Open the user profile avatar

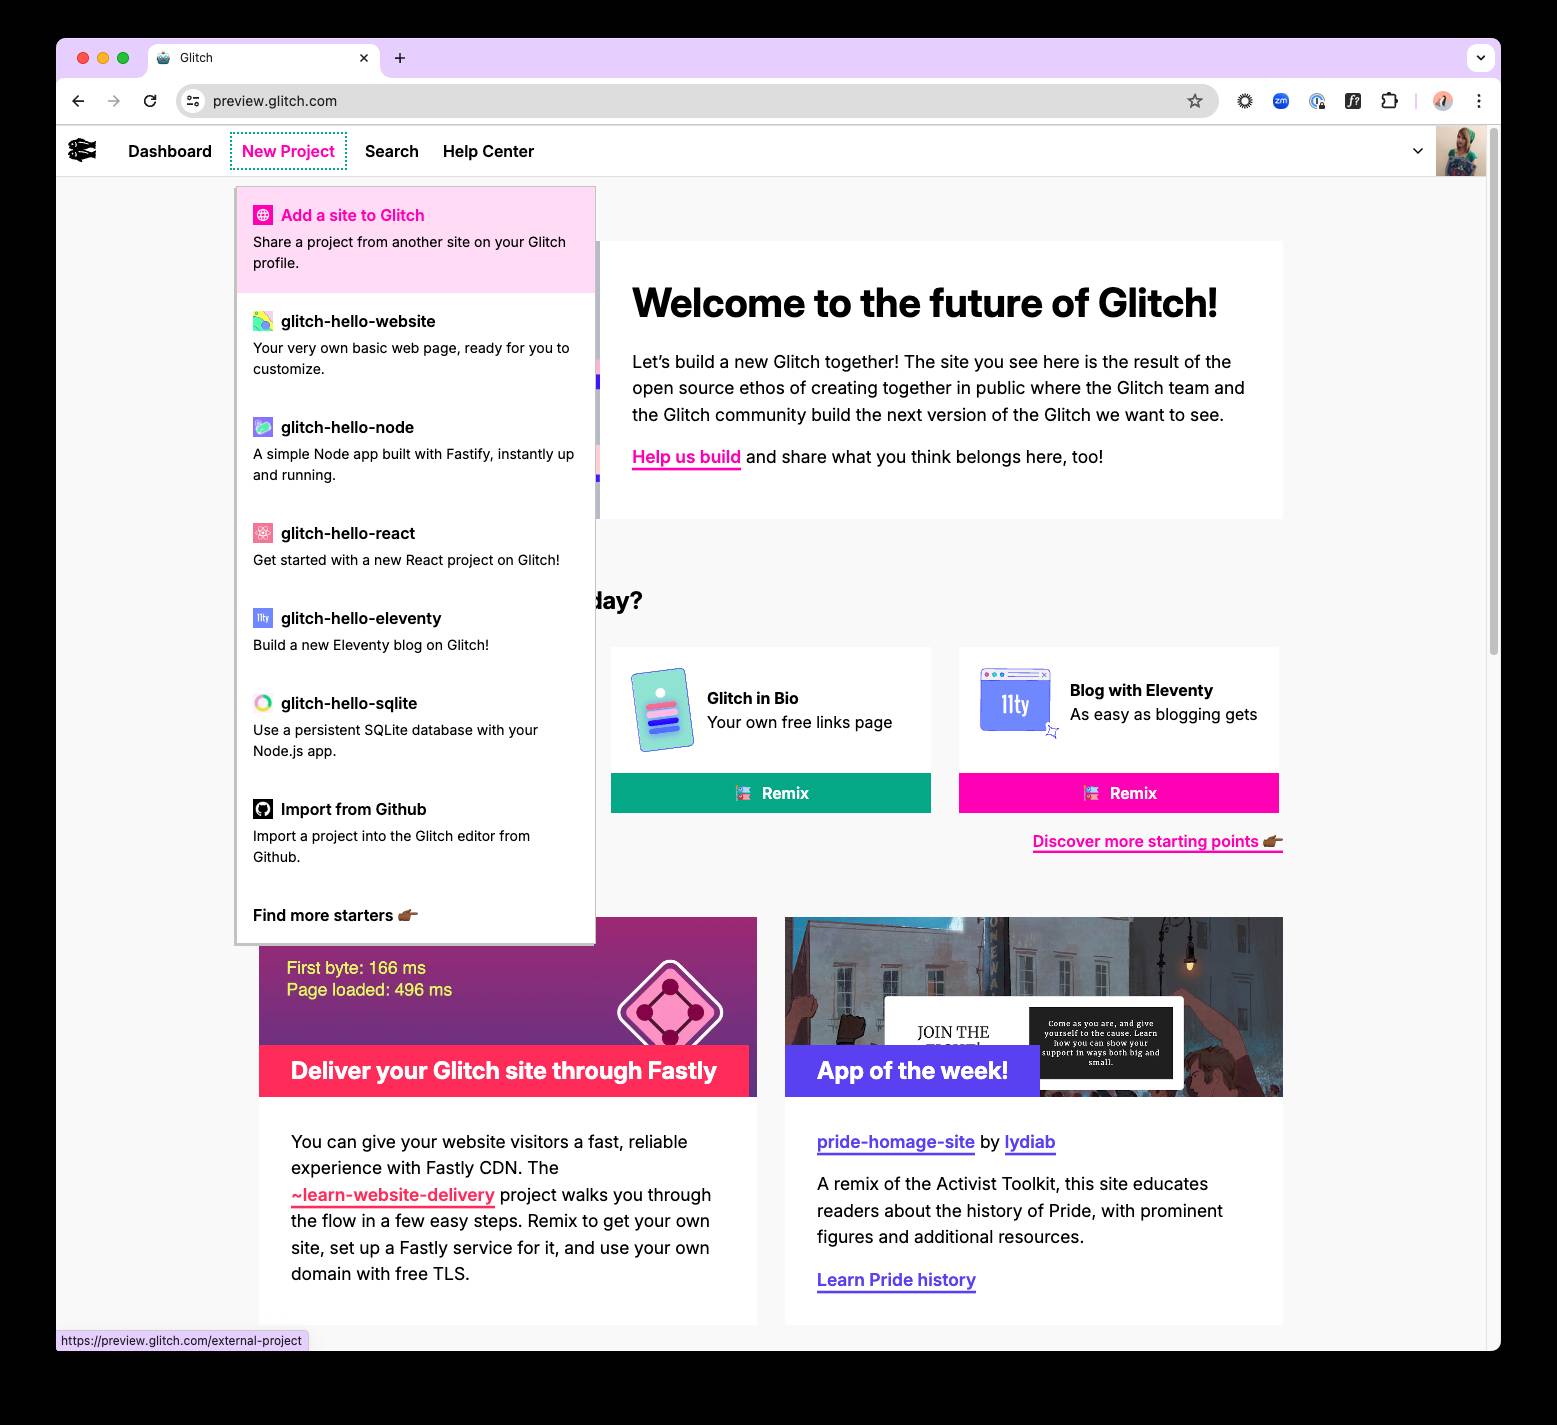1461,151
